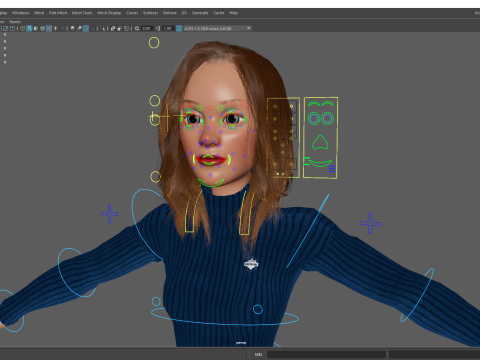This screenshot has height=360, width=480.
Task: Toggle the X-Ray icon
Action: point(113,28)
